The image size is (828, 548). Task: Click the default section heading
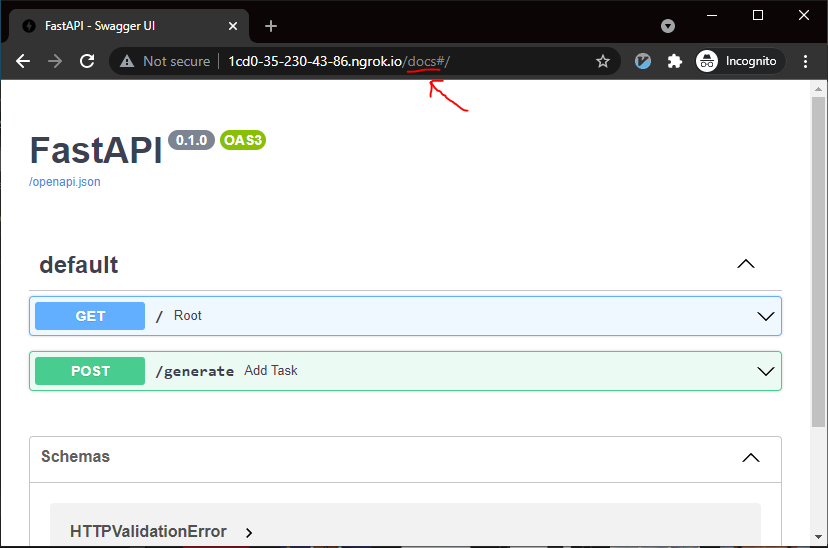pos(79,265)
